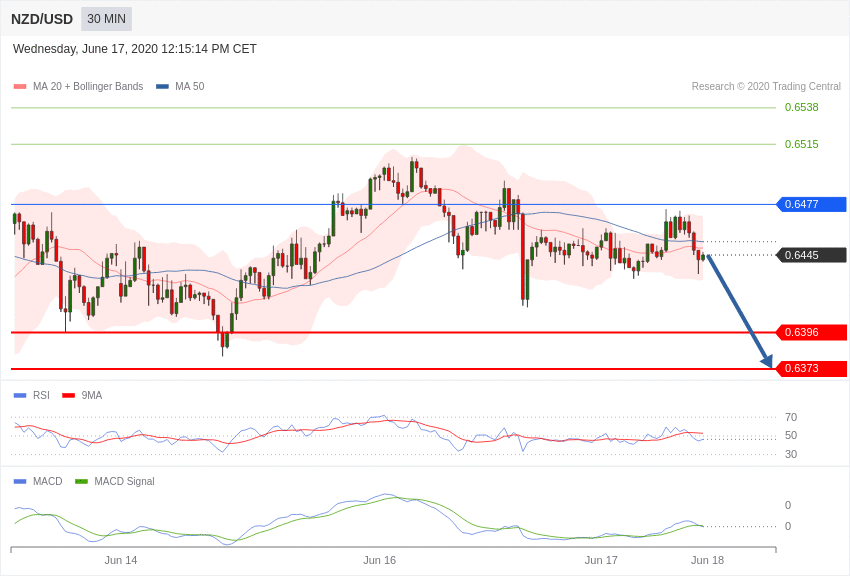850x576 pixels.
Task: Click the MACD Signal legend label
Action: (124, 481)
